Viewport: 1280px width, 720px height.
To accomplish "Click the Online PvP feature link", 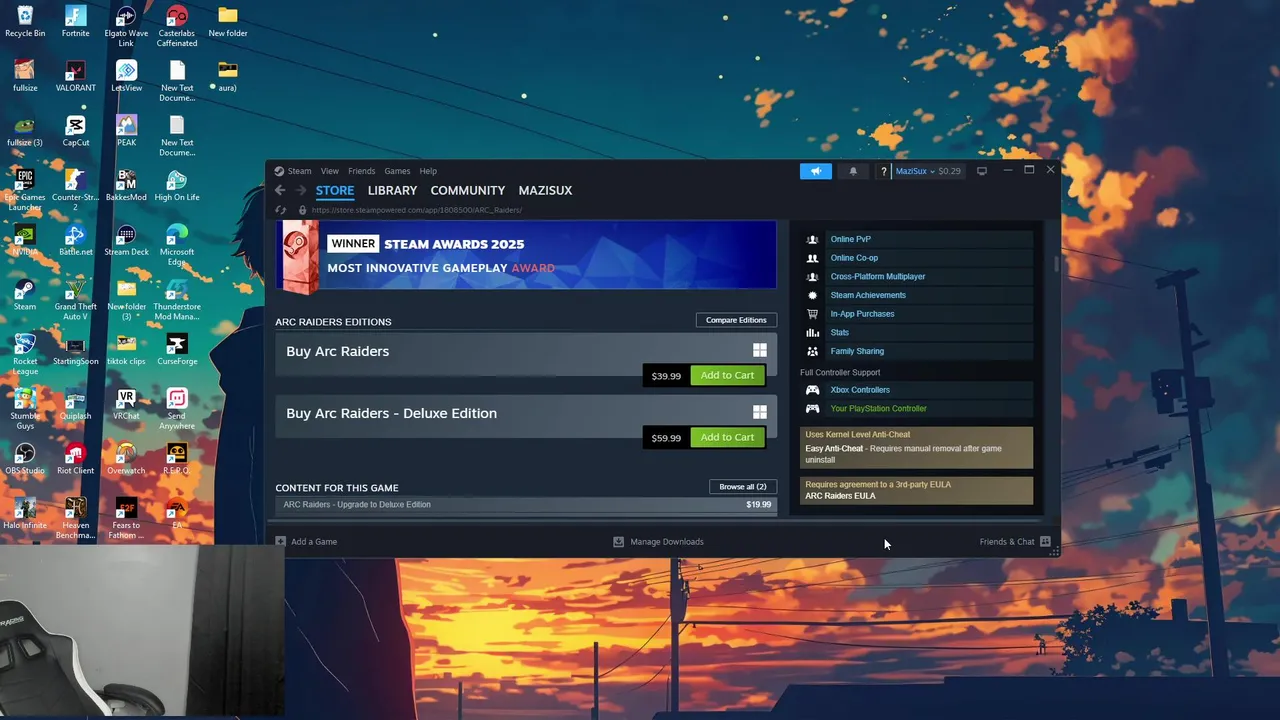I will point(850,239).
